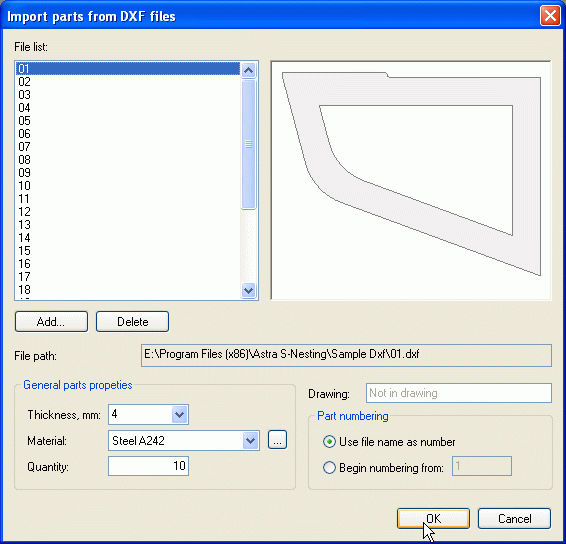Choose file 18 from file list
Image resolution: width=566 pixels, height=544 pixels.
128,290
